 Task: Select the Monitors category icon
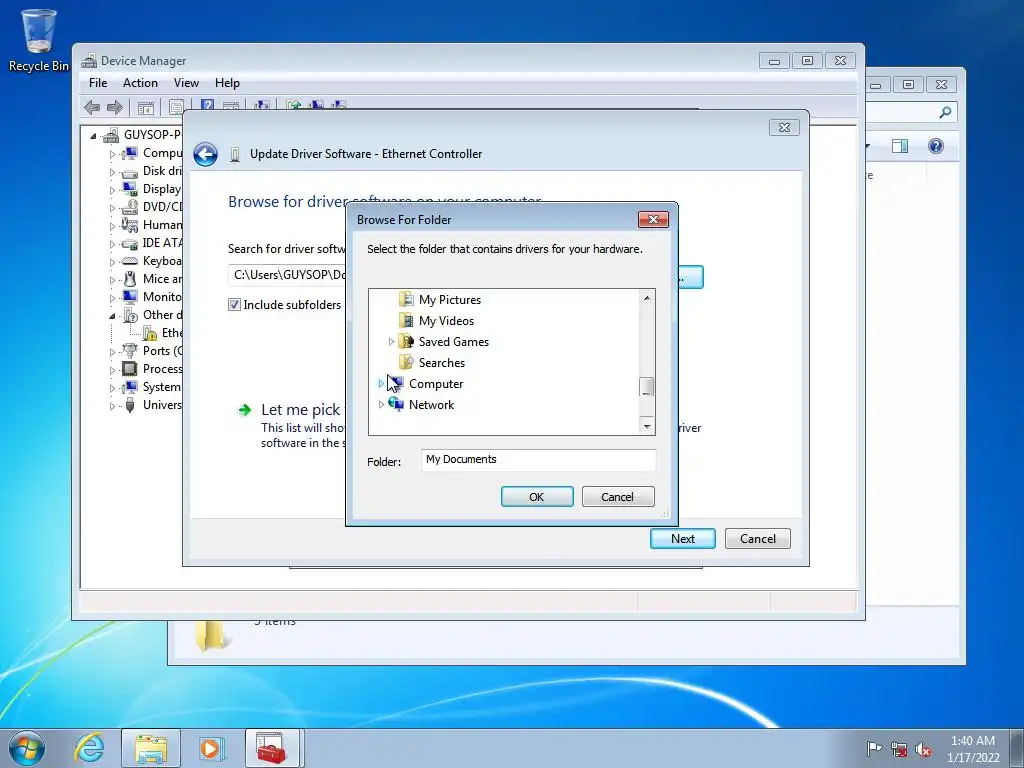coord(130,297)
